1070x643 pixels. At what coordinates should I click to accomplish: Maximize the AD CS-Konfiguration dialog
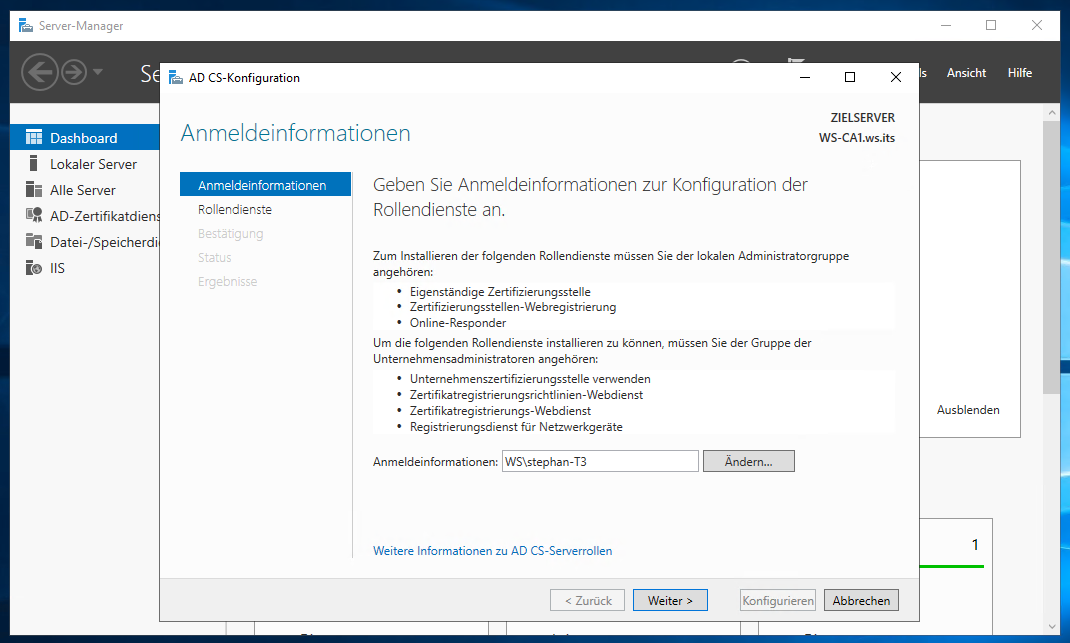pyautogui.click(x=850, y=77)
